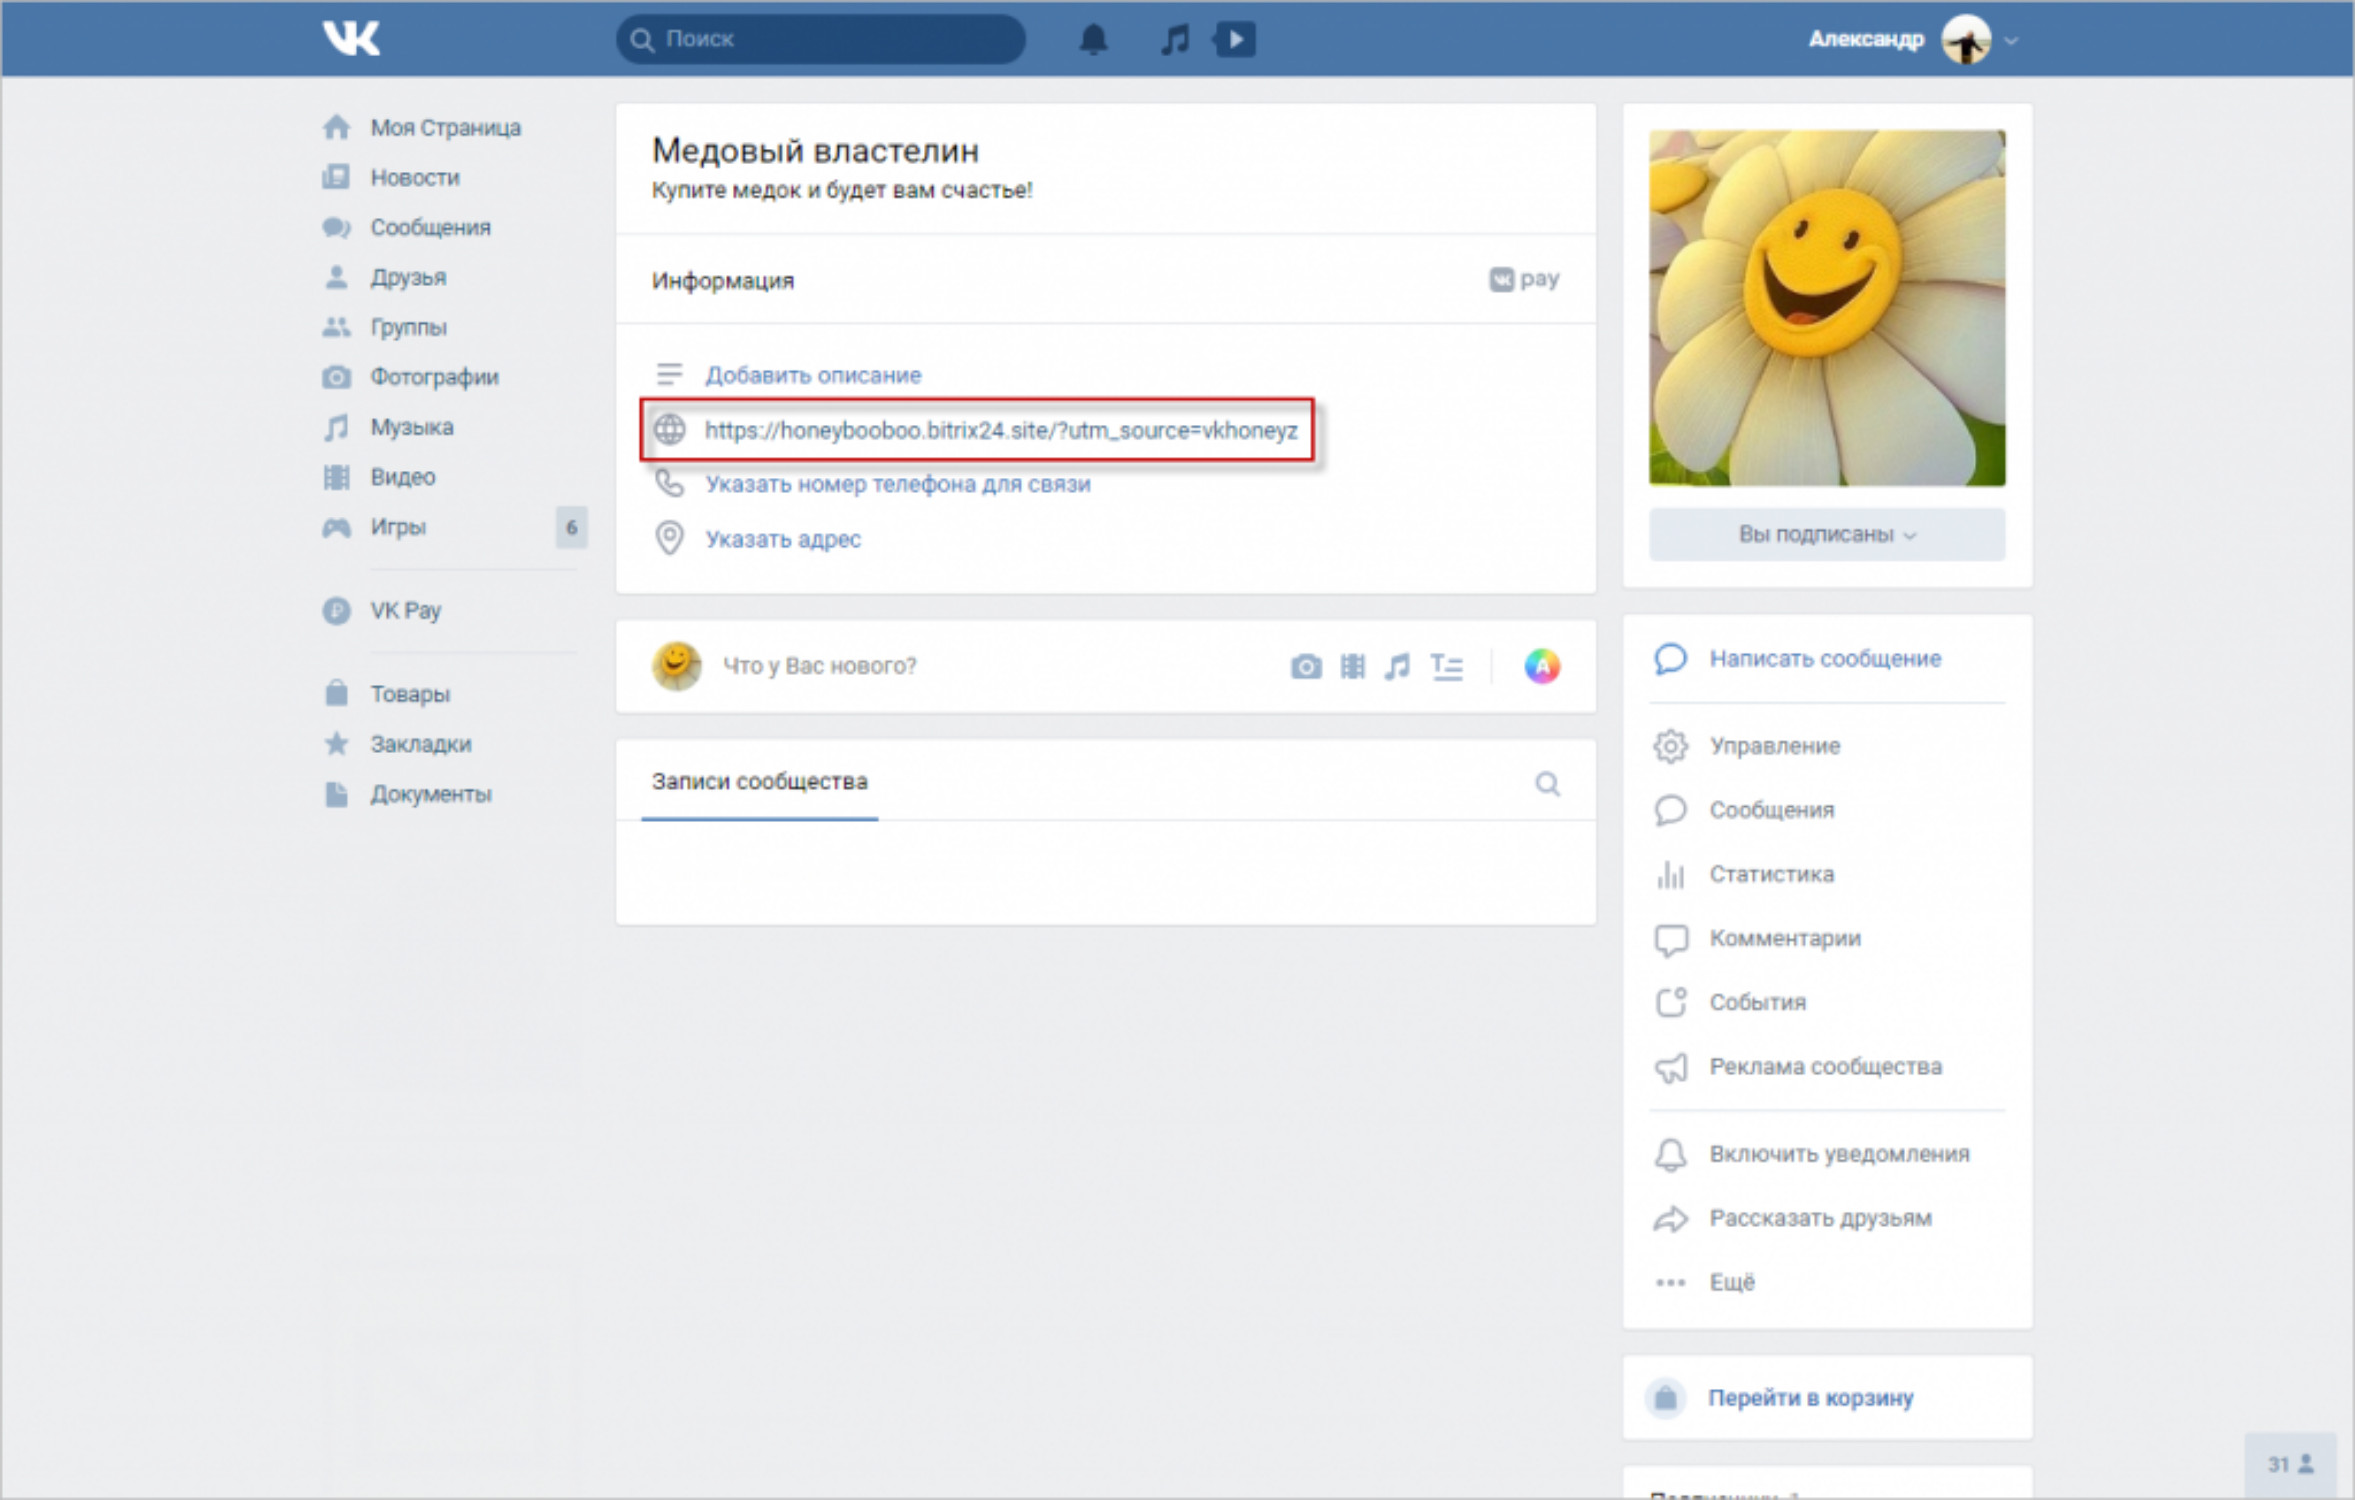This screenshot has width=2355, height=1500.
Task: Expand the Ещё more actions menu
Action: pos(1731,1282)
